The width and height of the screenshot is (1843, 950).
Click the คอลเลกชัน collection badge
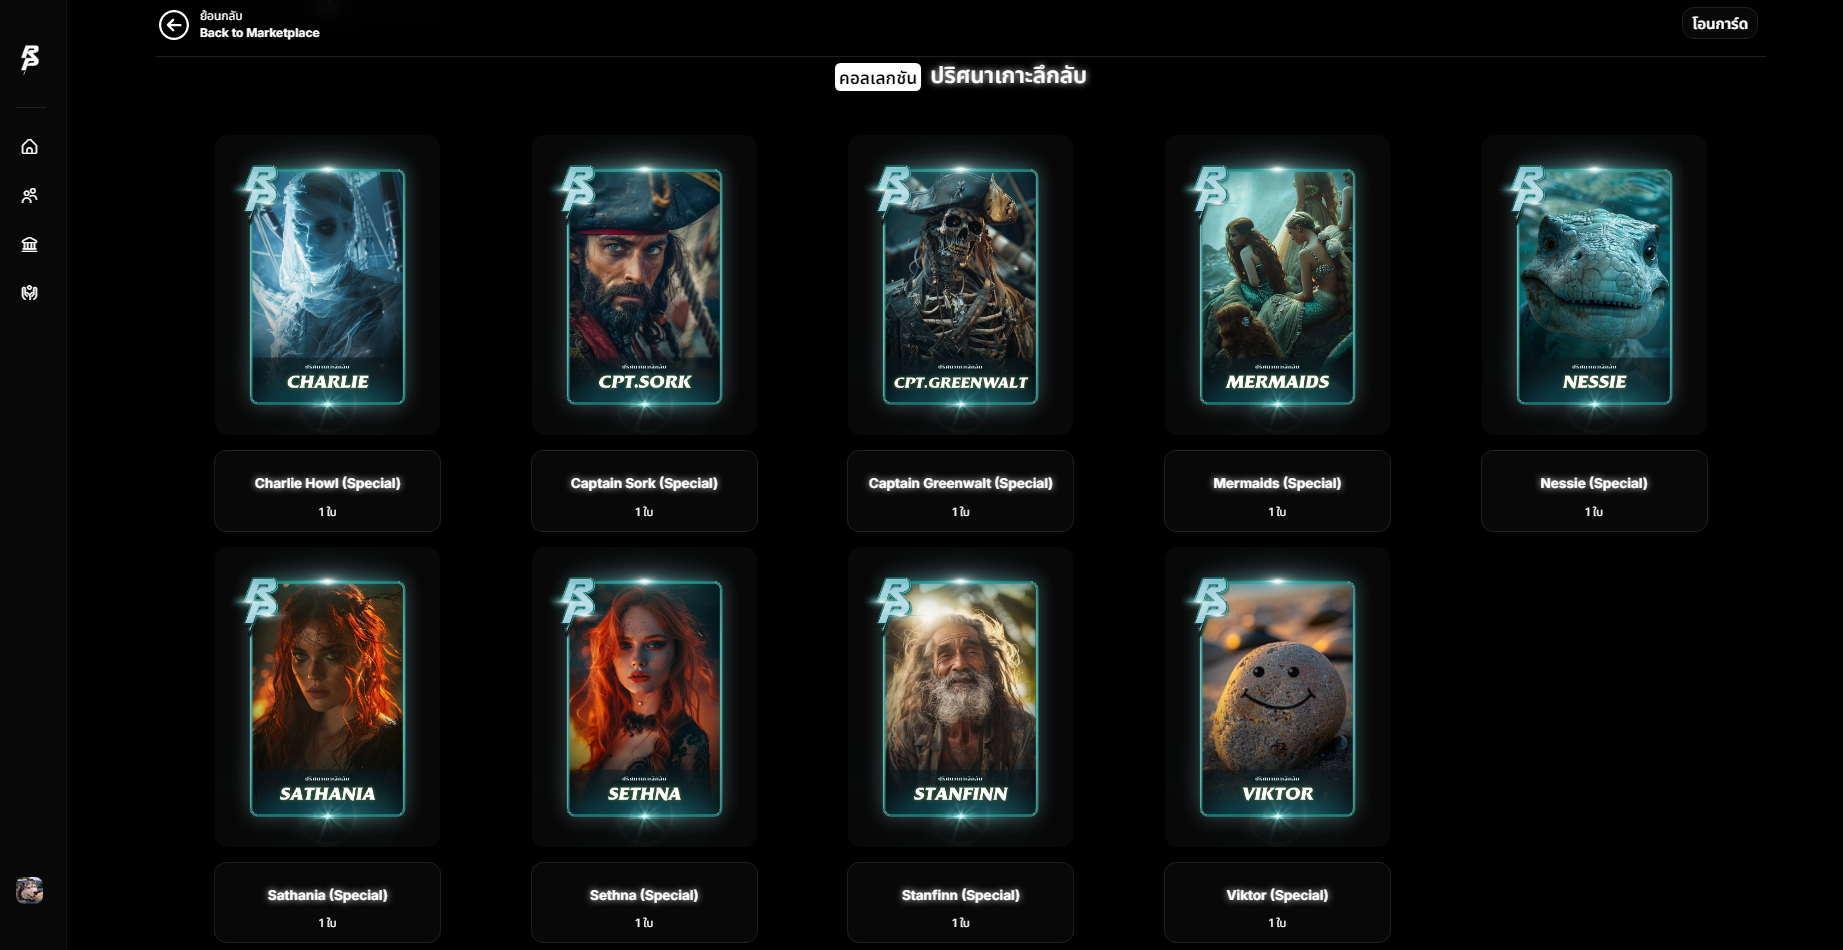pyautogui.click(x=877, y=77)
